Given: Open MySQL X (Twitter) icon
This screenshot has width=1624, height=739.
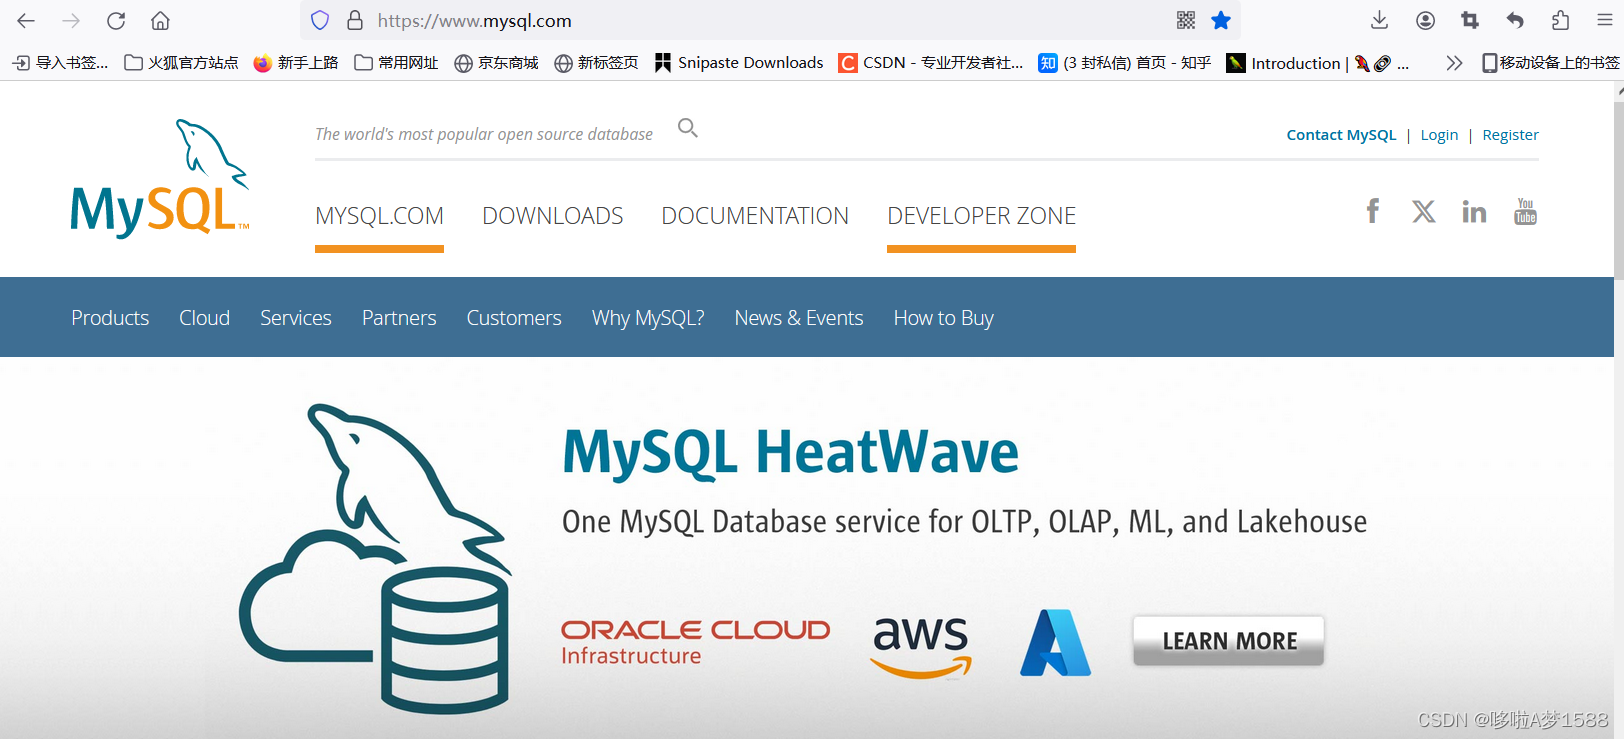Looking at the screenshot, I should tap(1423, 211).
